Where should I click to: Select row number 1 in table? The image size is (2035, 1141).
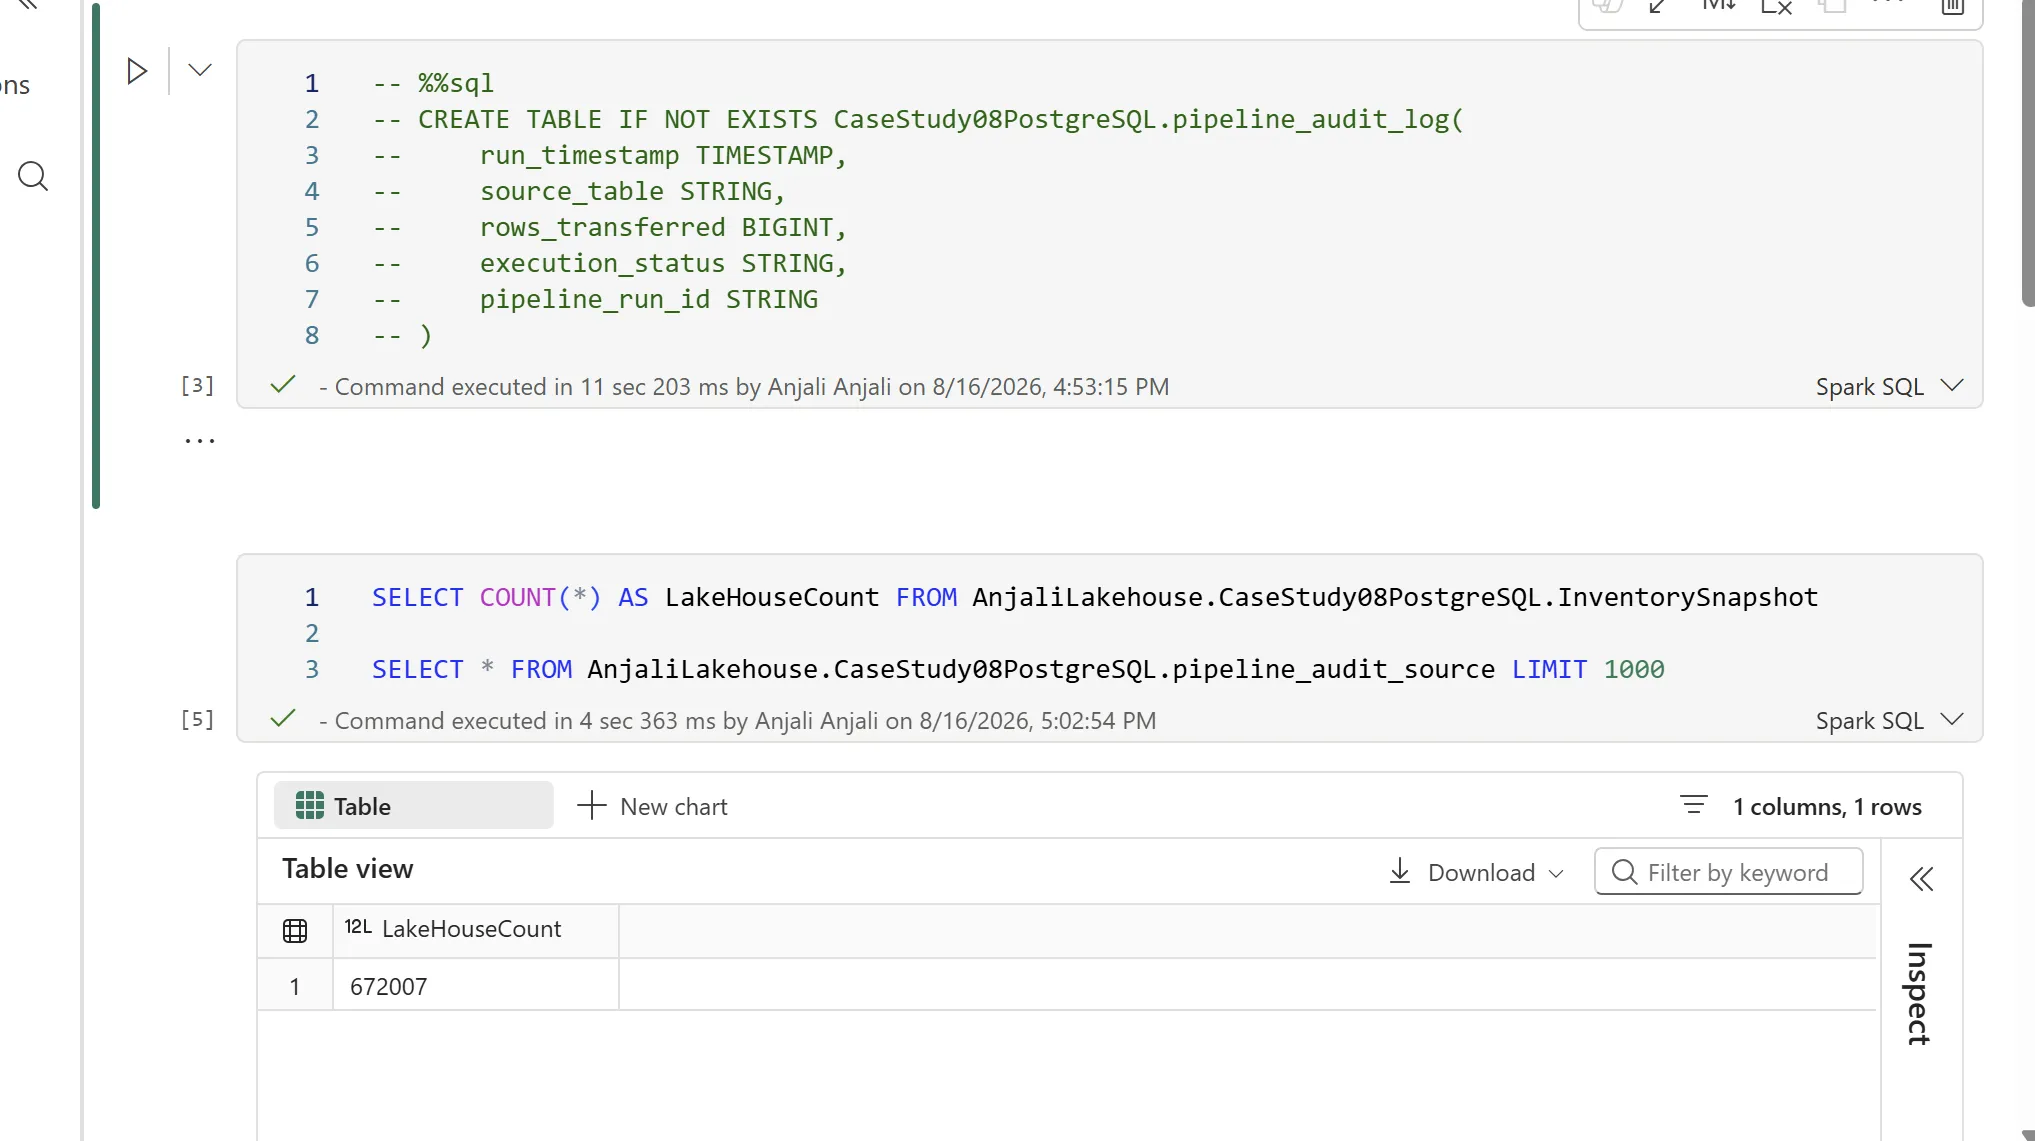coord(295,987)
